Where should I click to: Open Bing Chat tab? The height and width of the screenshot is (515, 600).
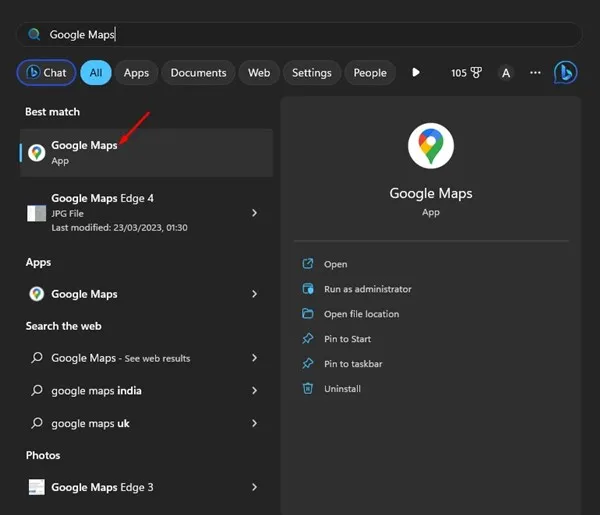click(x=46, y=73)
